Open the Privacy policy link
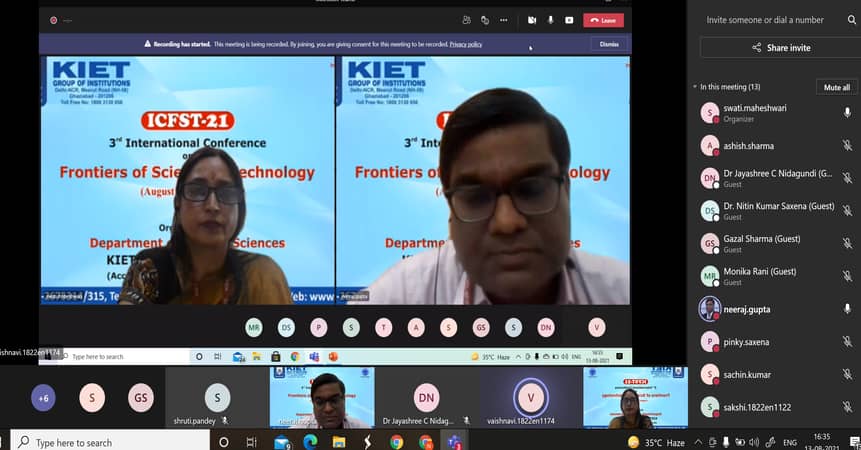Viewport: 861px width, 450px height. point(466,44)
